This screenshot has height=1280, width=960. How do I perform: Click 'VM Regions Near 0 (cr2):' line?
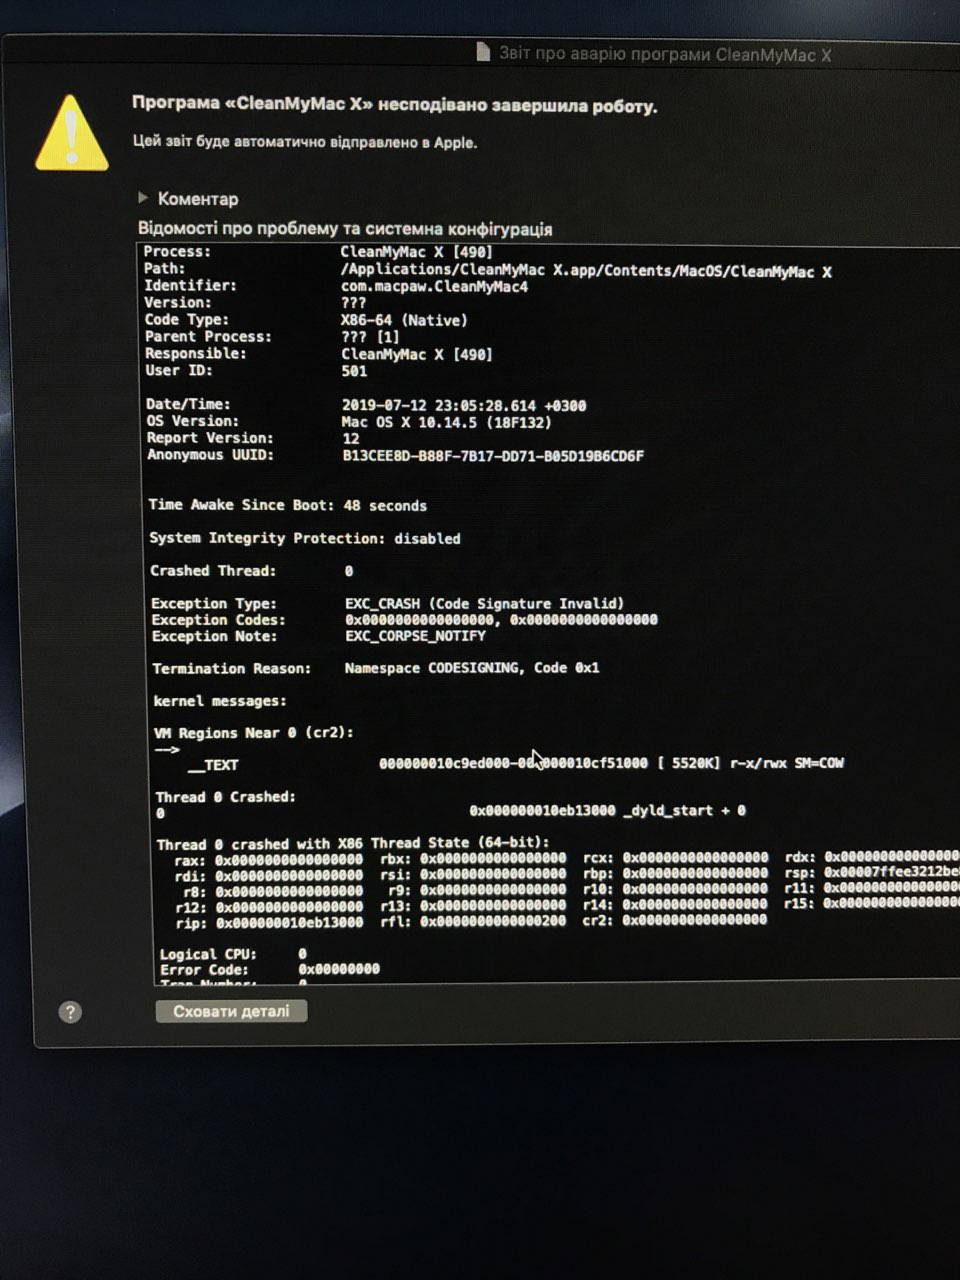click(254, 732)
